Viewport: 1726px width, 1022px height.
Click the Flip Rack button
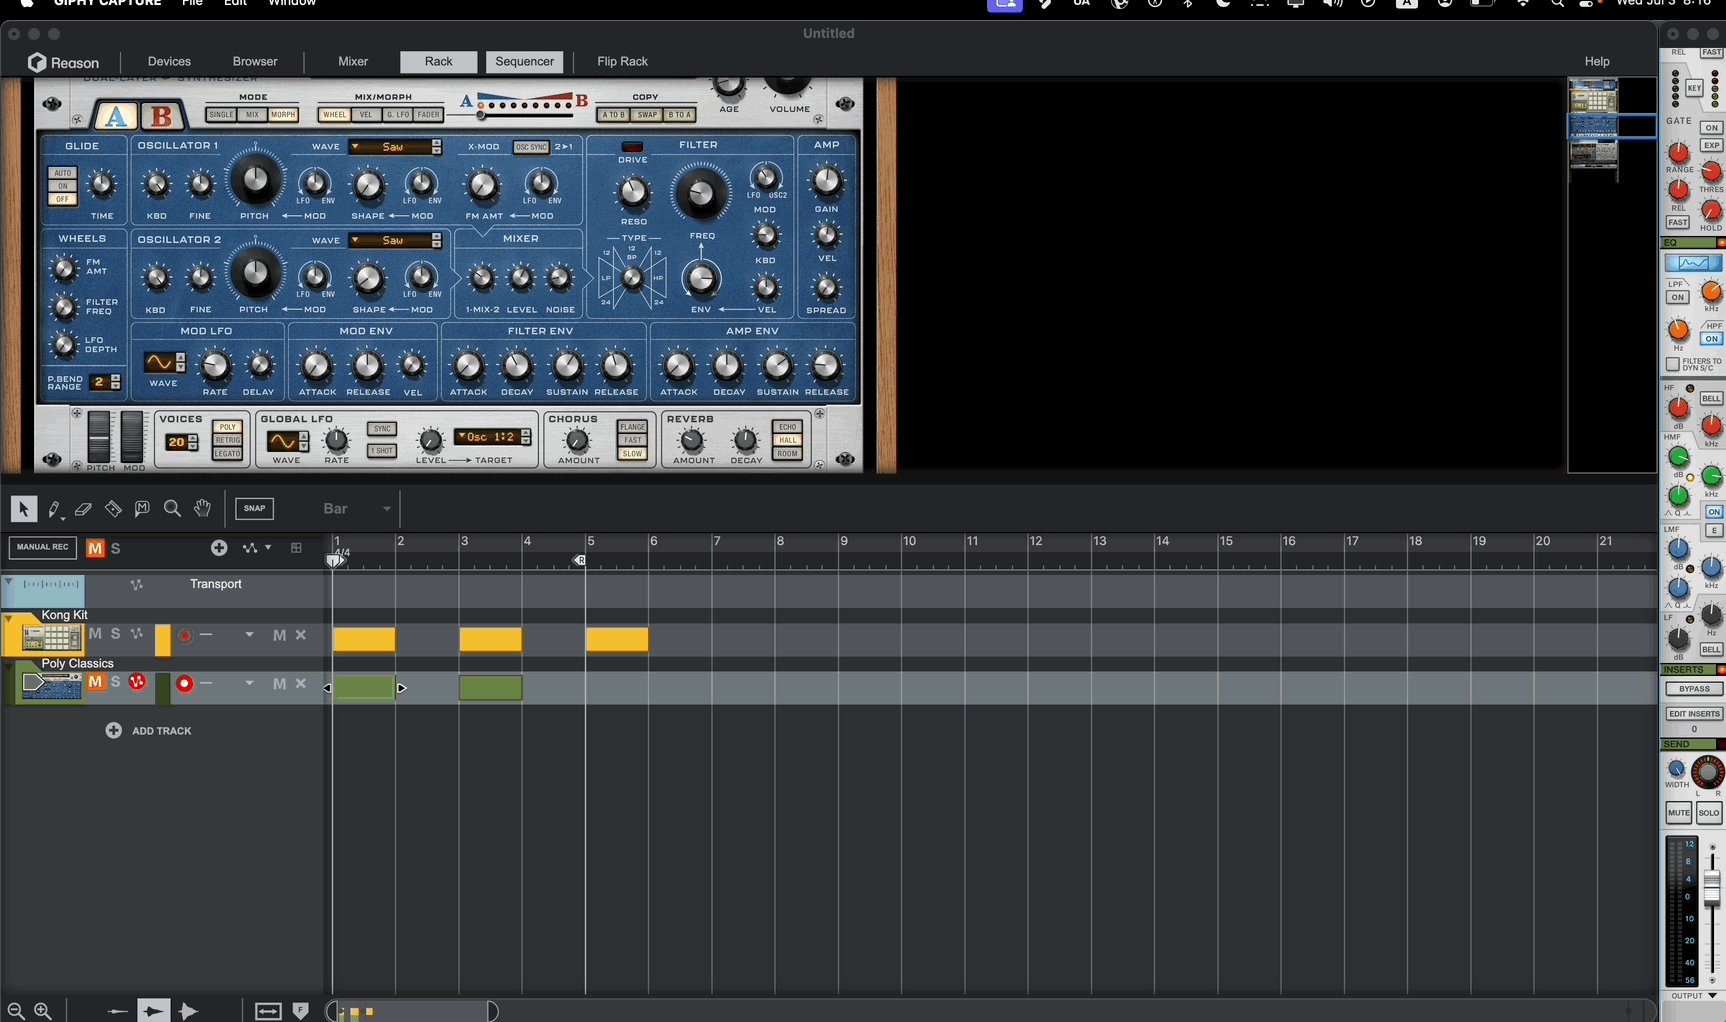point(622,62)
